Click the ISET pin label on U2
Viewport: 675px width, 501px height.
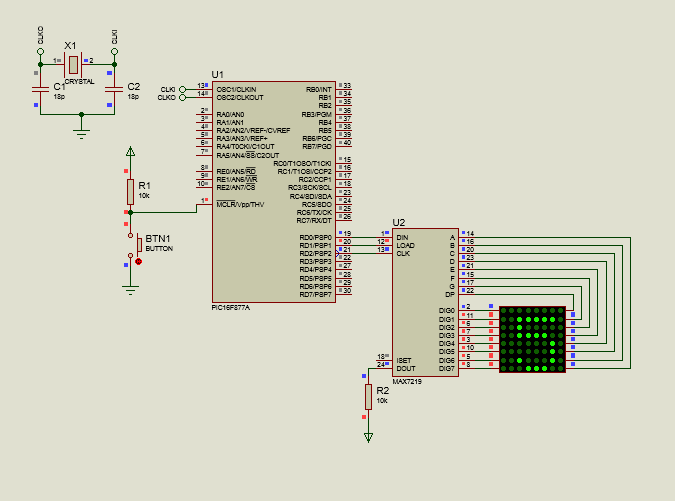point(404,360)
